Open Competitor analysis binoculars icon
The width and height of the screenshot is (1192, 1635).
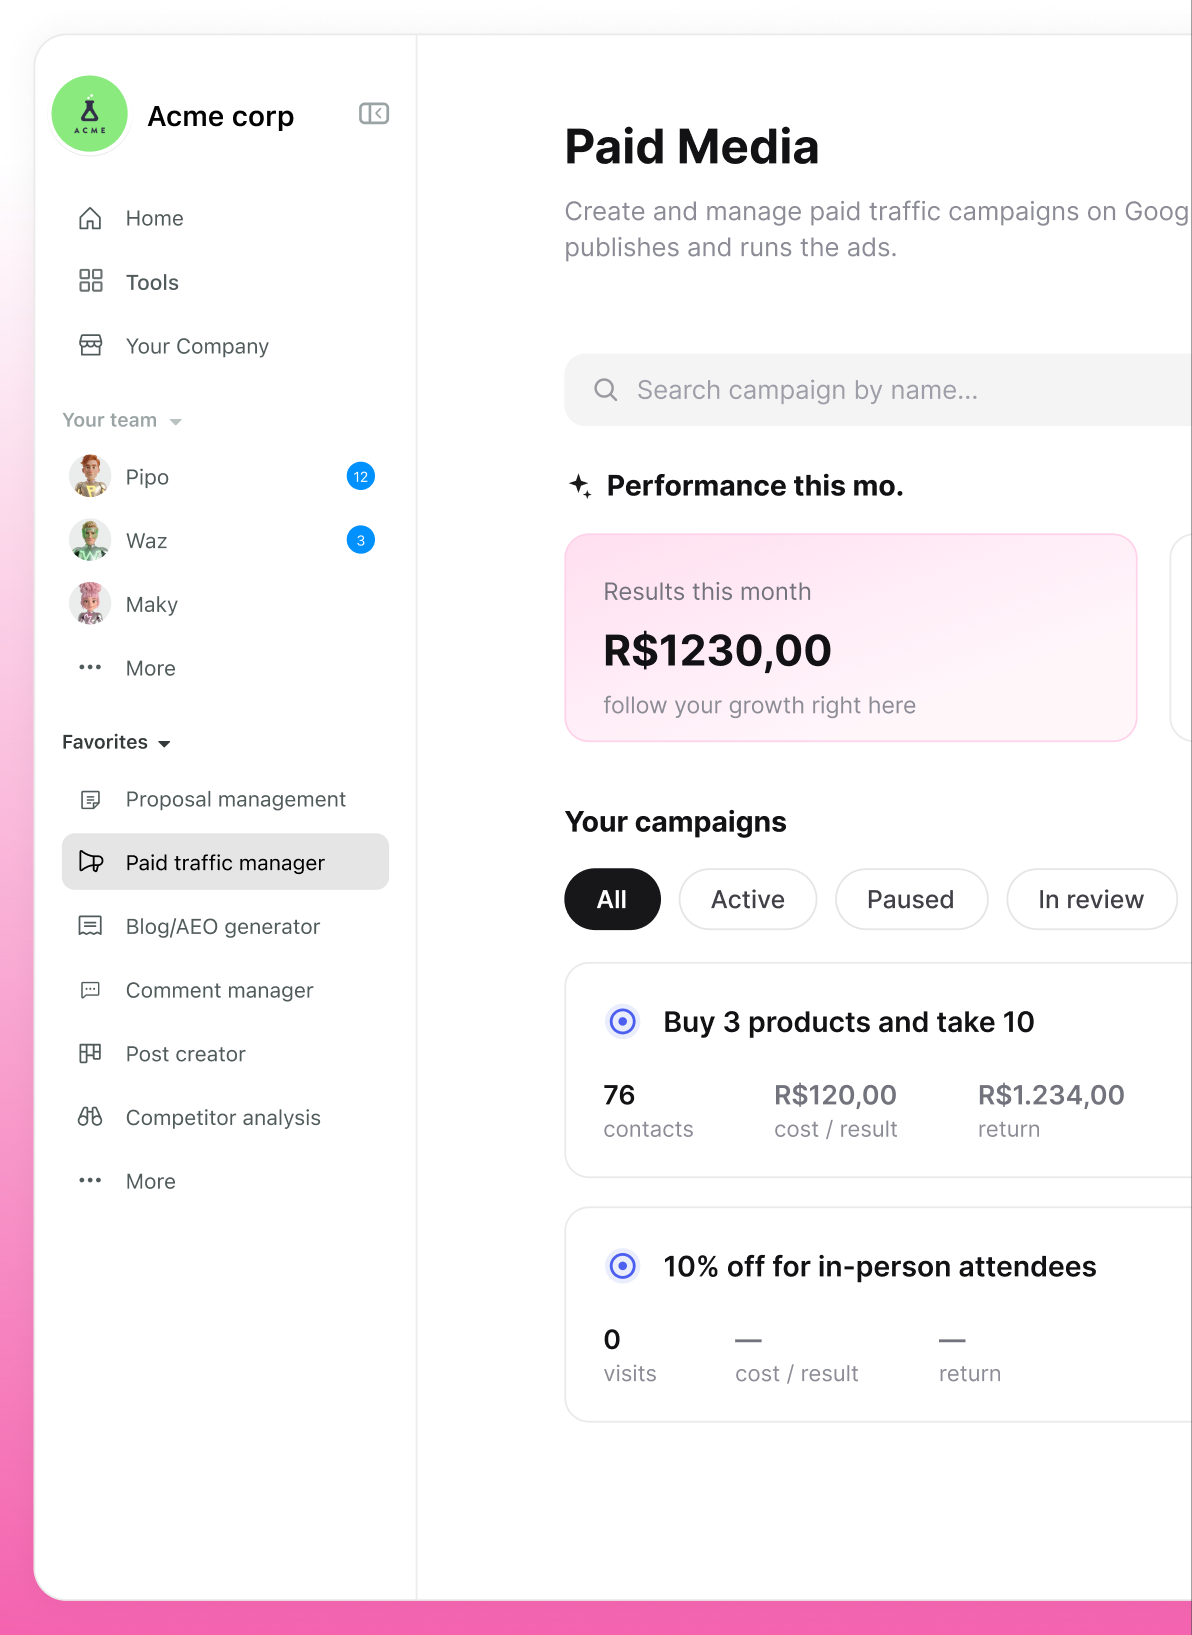coord(90,1117)
